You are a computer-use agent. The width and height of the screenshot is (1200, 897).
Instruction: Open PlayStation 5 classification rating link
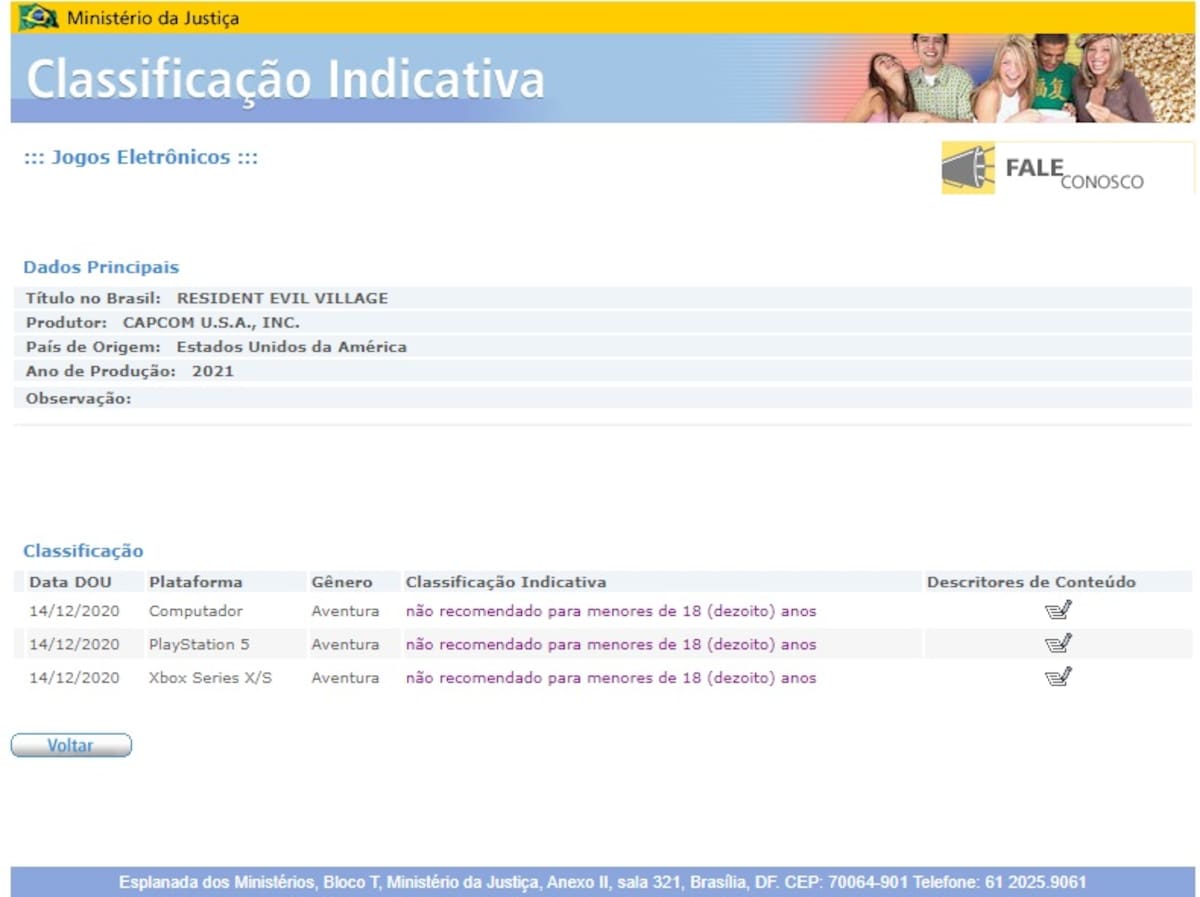pos(611,644)
